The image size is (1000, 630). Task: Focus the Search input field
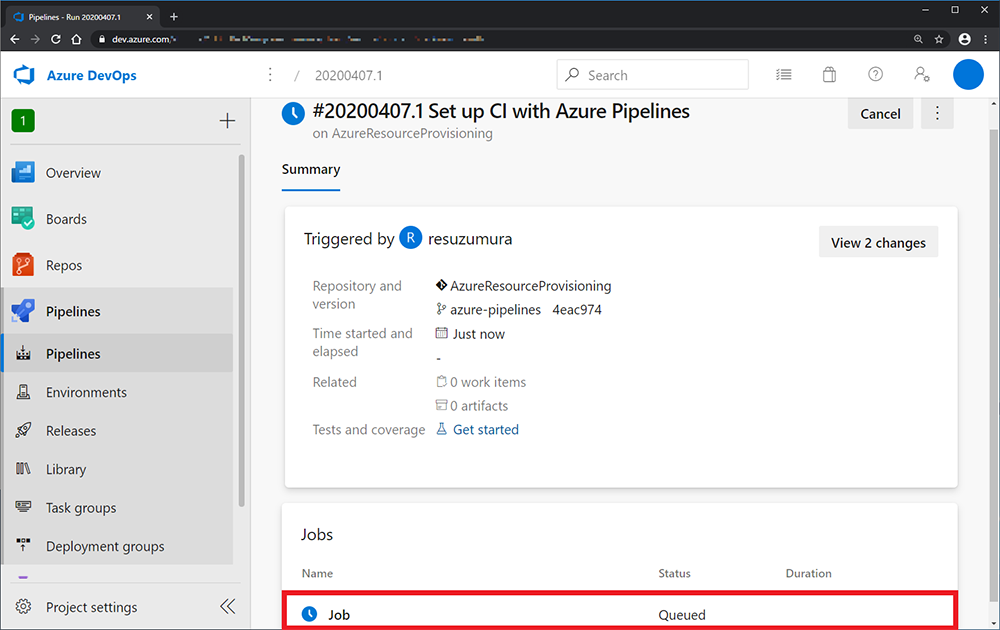[x=652, y=75]
